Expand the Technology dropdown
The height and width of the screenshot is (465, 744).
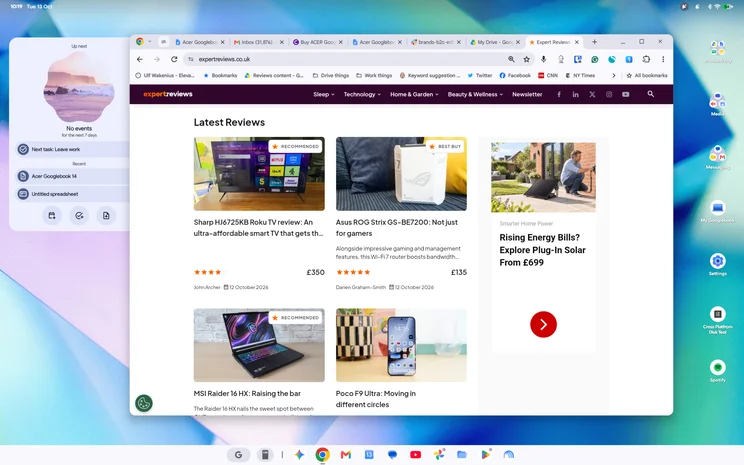pyautogui.click(x=362, y=94)
